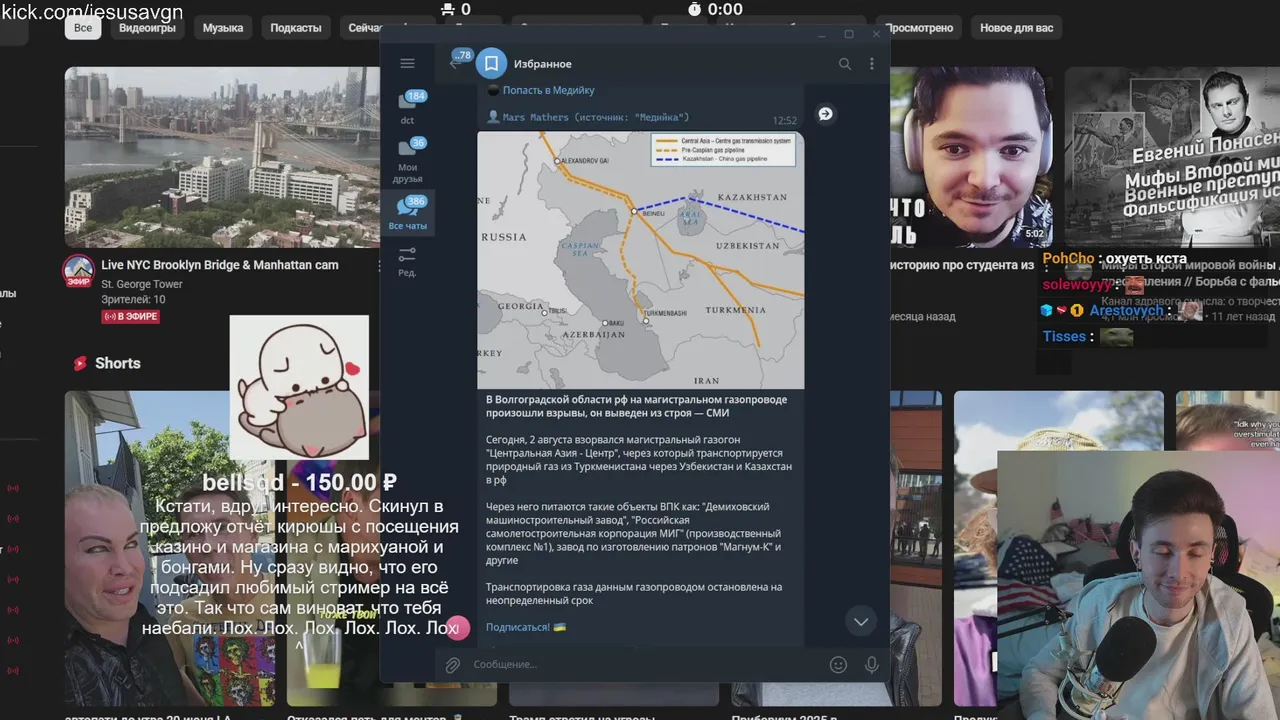Open the three-dot chat options menu

872,64
